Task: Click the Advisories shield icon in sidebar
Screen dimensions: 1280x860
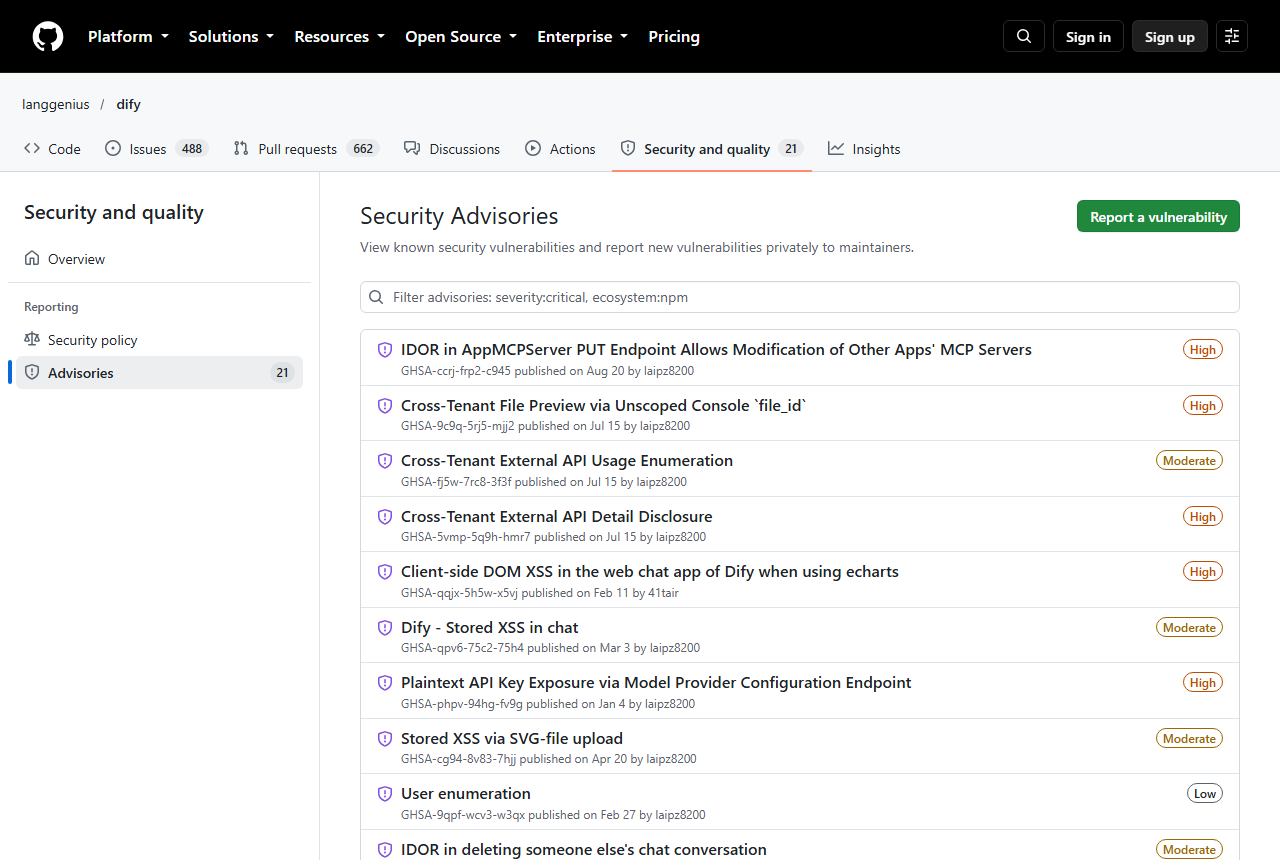Action: click(32, 373)
